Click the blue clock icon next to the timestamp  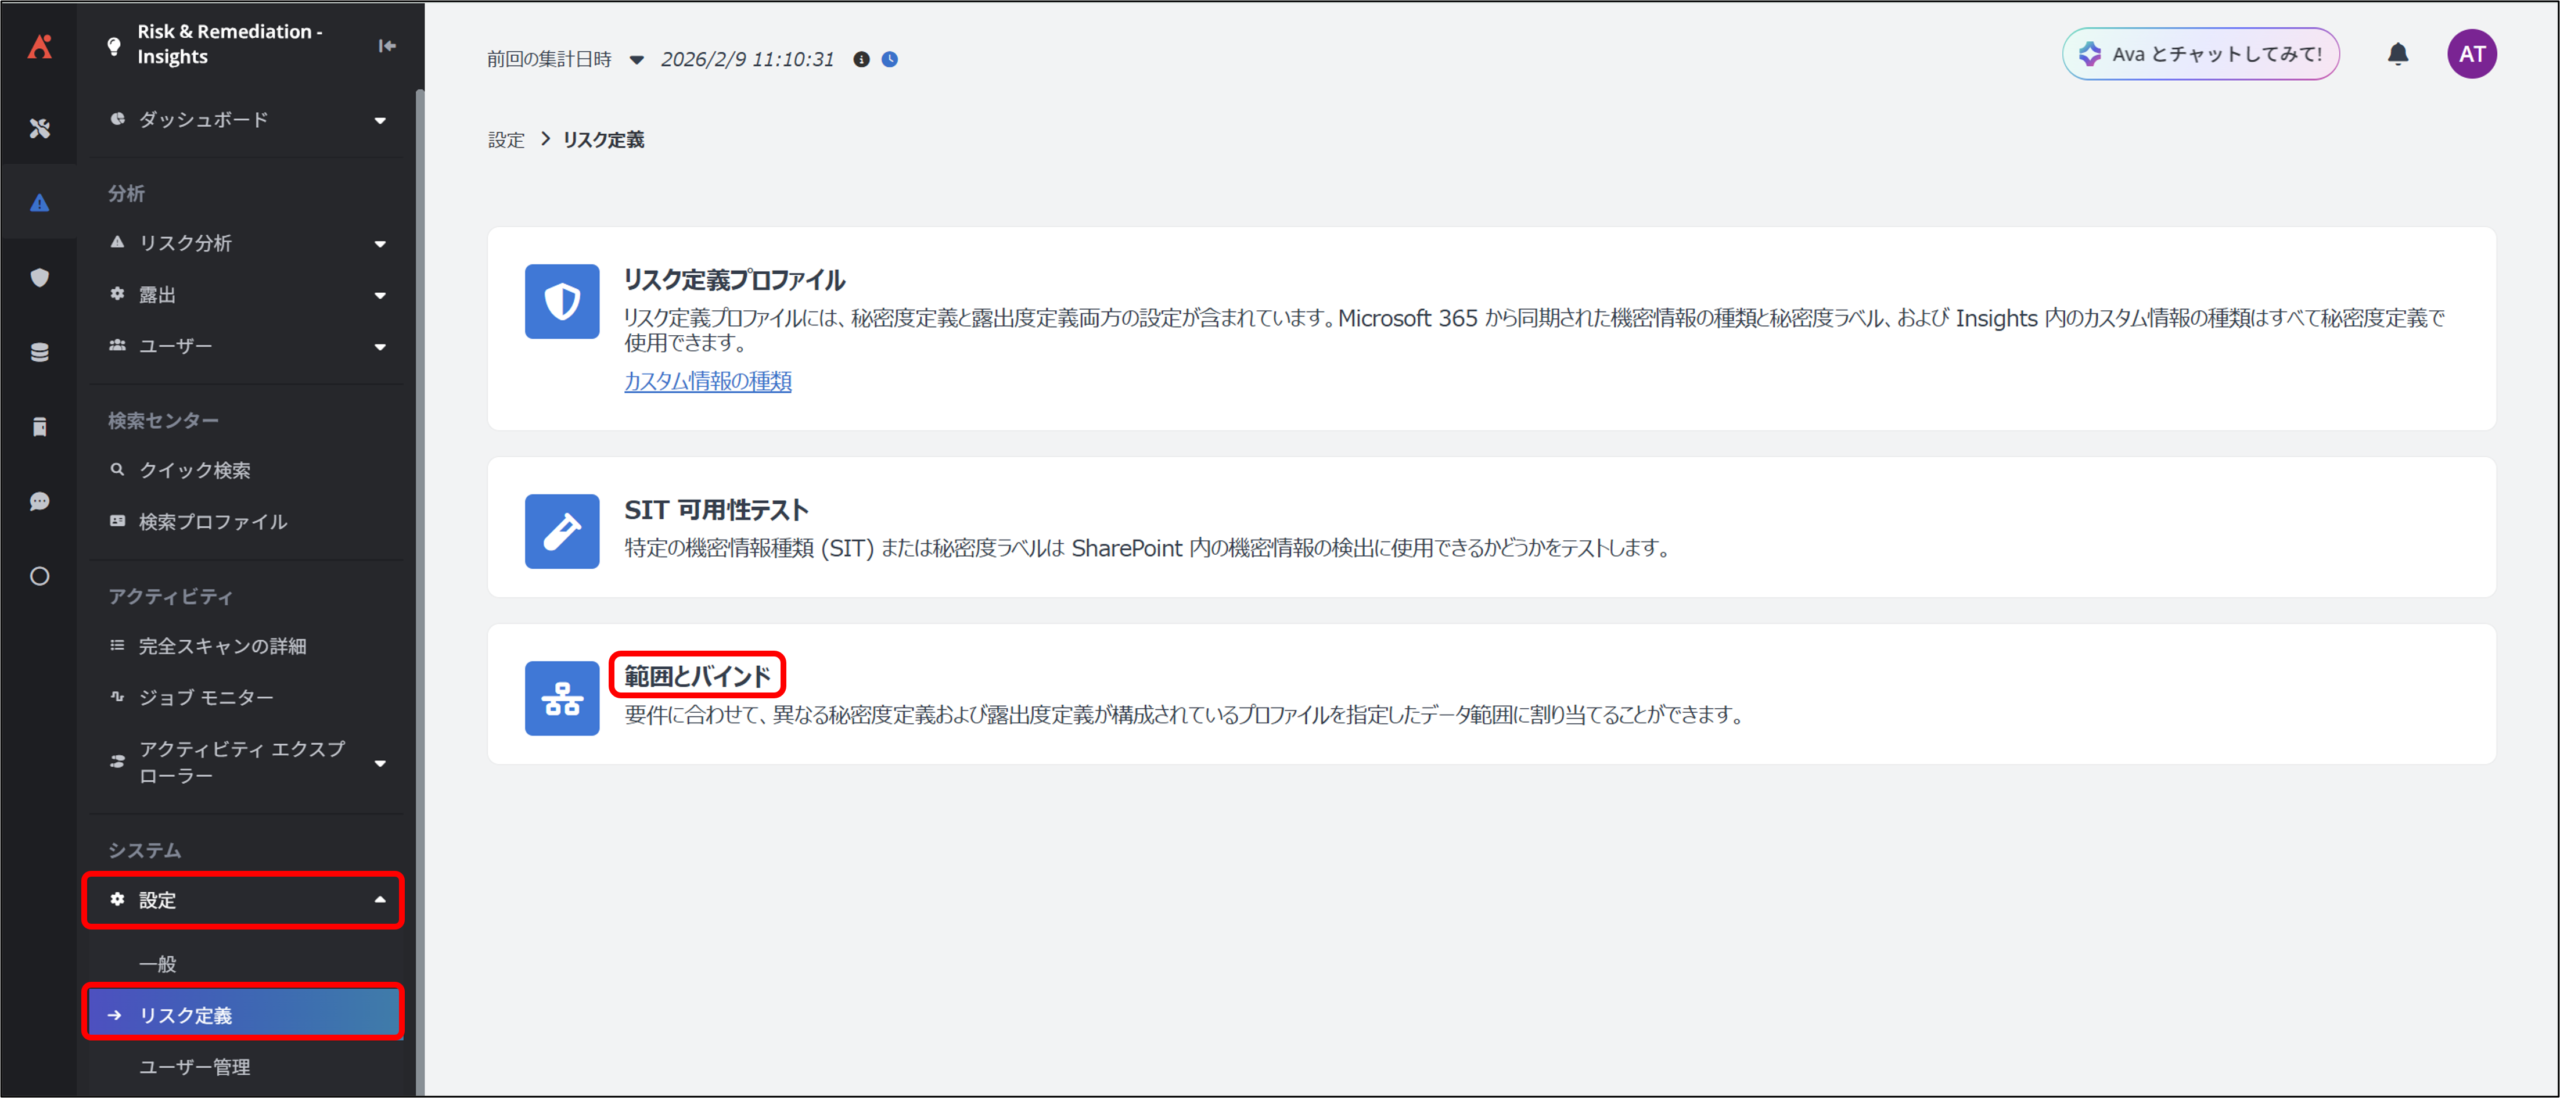[890, 60]
